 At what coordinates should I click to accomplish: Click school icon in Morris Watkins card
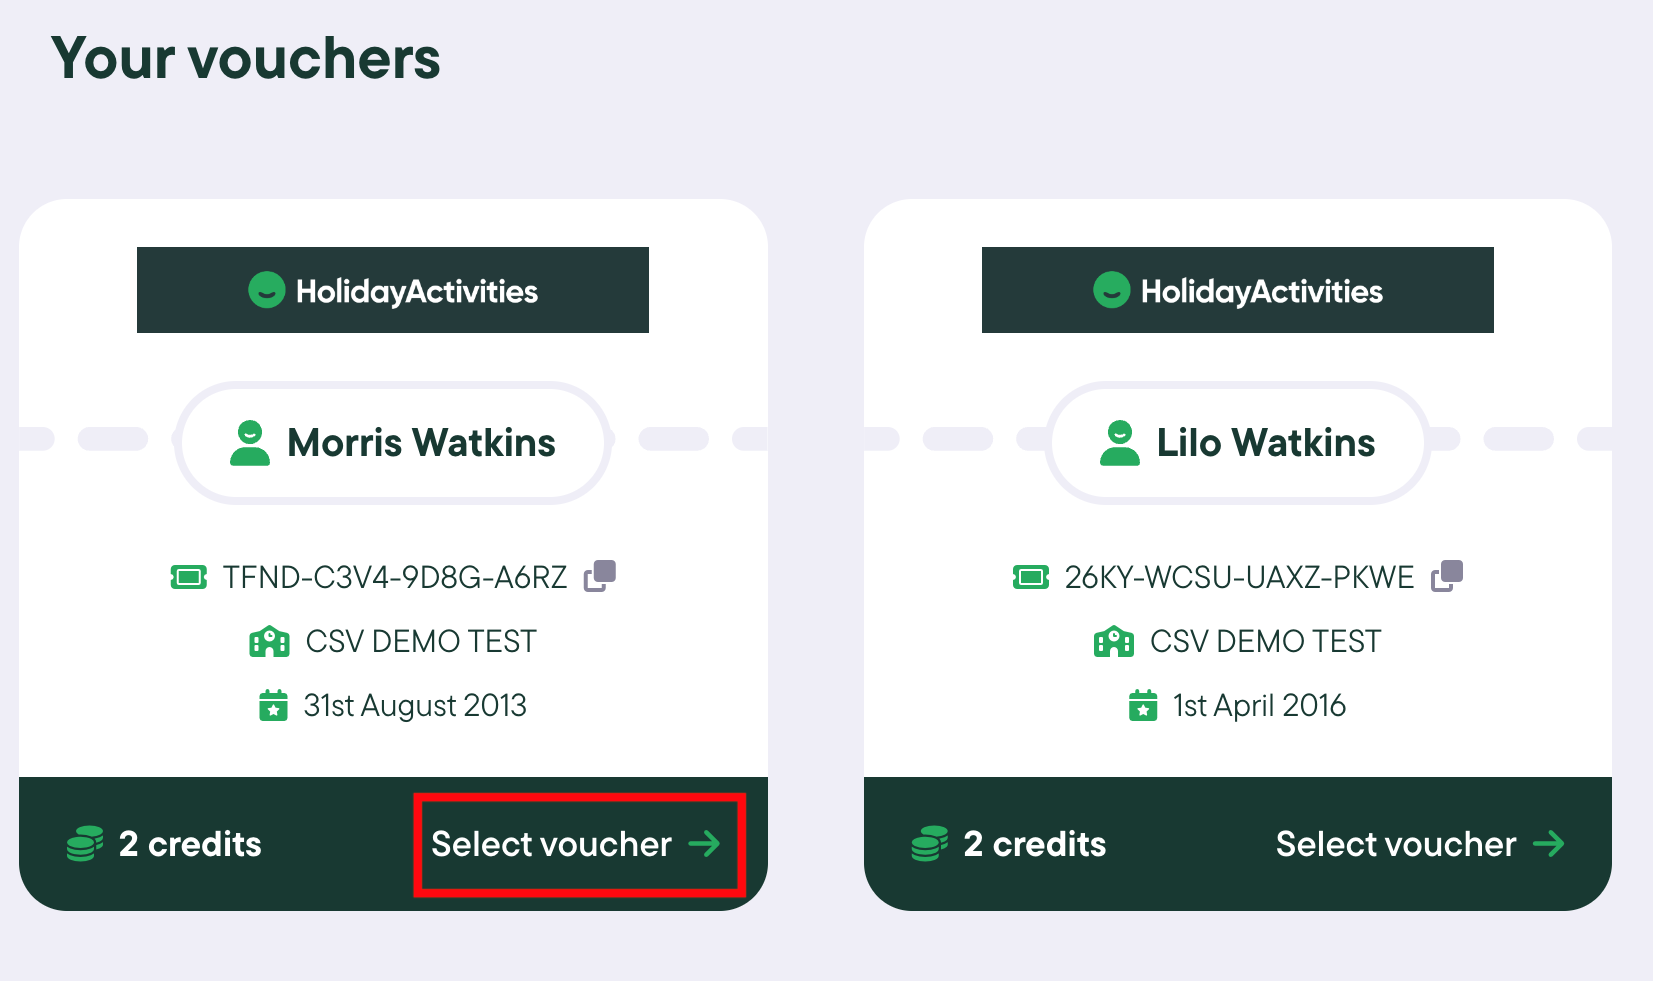pyautogui.click(x=269, y=641)
